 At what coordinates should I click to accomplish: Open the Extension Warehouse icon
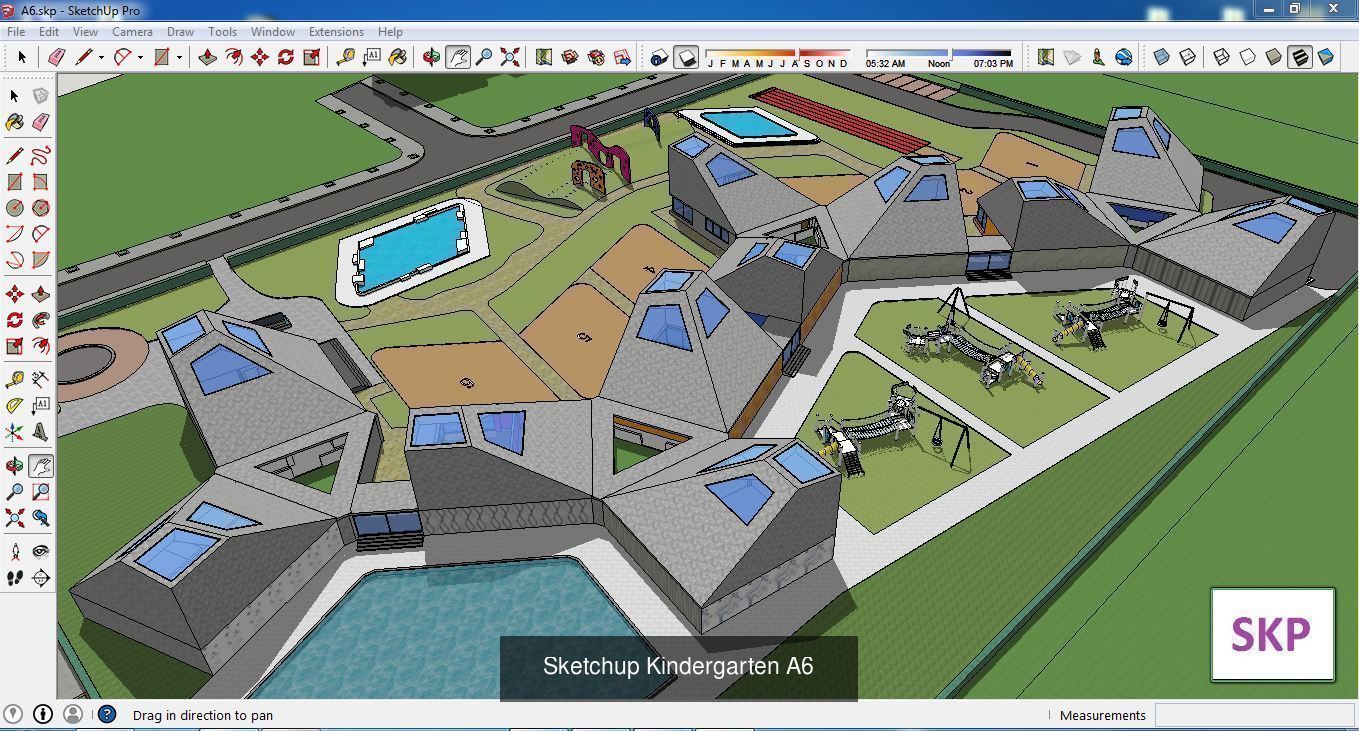596,57
